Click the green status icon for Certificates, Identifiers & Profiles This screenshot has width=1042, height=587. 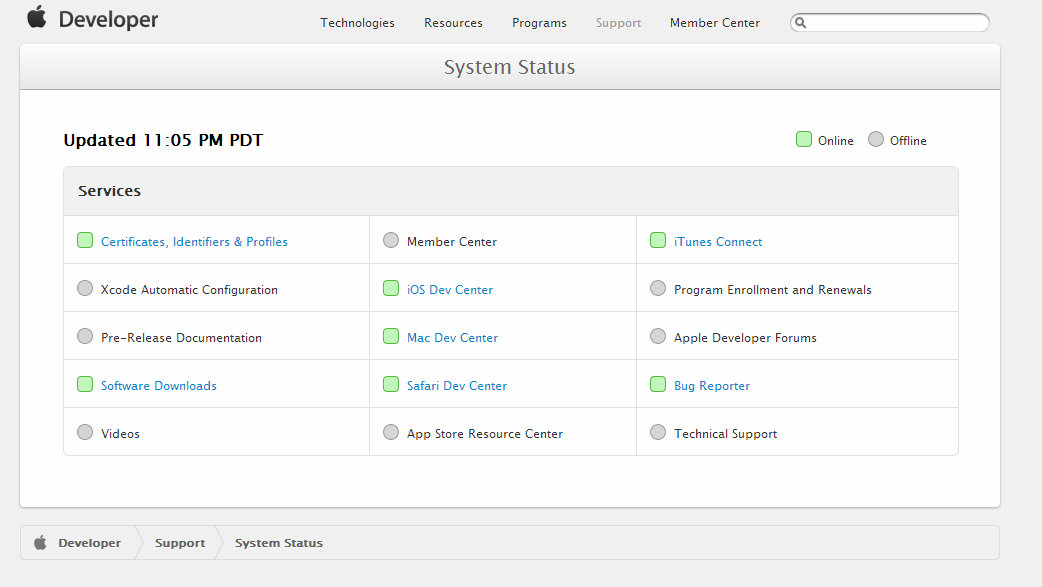coord(85,240)
